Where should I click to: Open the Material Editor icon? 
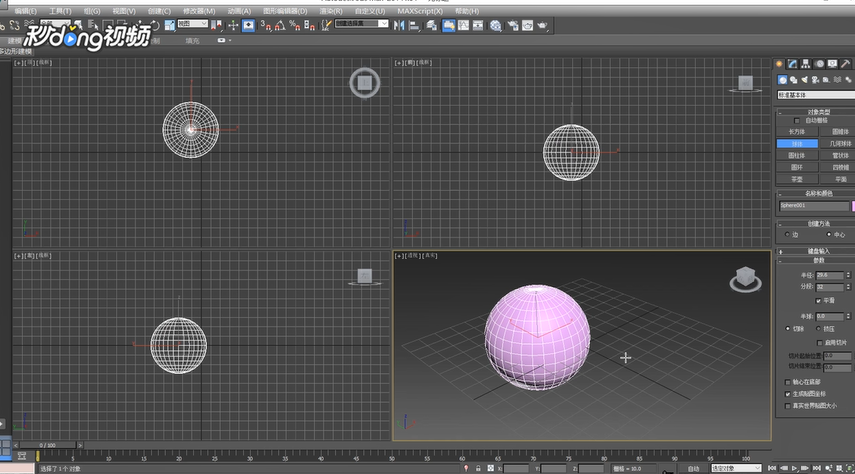pos(495,25)
